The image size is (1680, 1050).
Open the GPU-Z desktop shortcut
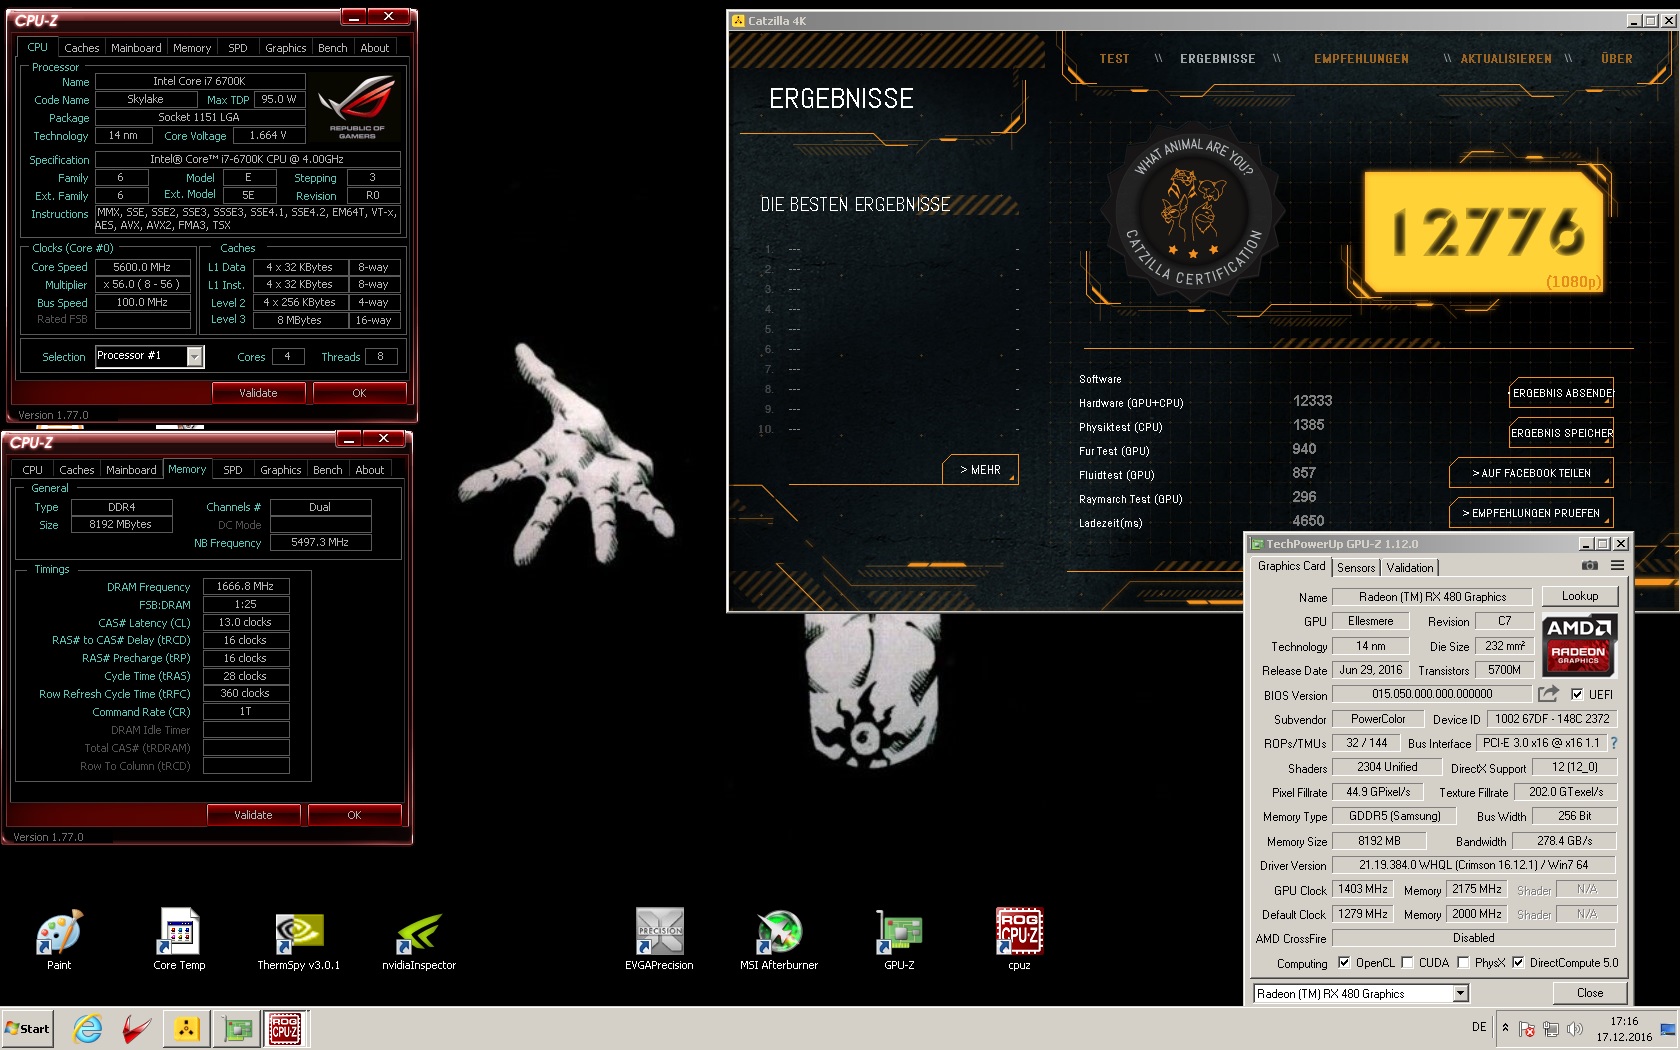[899, 939]
